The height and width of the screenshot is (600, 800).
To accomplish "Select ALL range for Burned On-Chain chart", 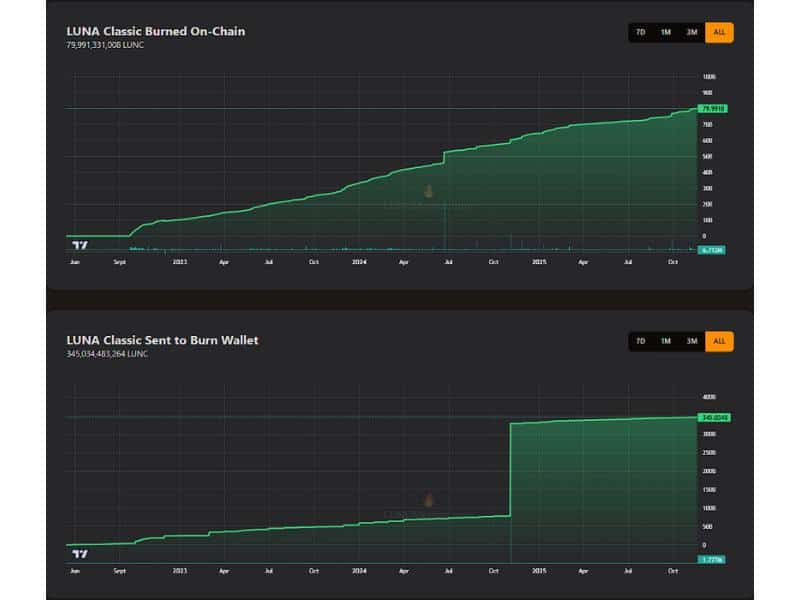I will (x=719, y=32).
